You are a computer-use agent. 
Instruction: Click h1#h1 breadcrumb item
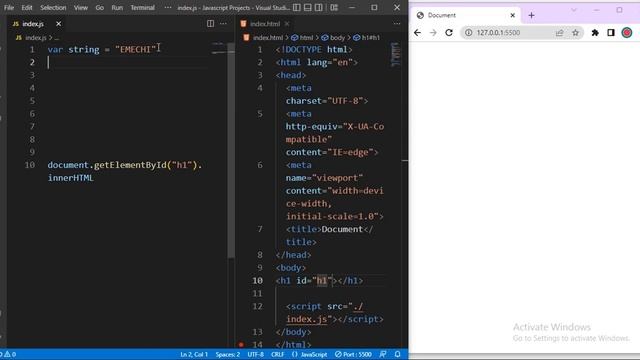pyautogui.click(x=367, y=38)
